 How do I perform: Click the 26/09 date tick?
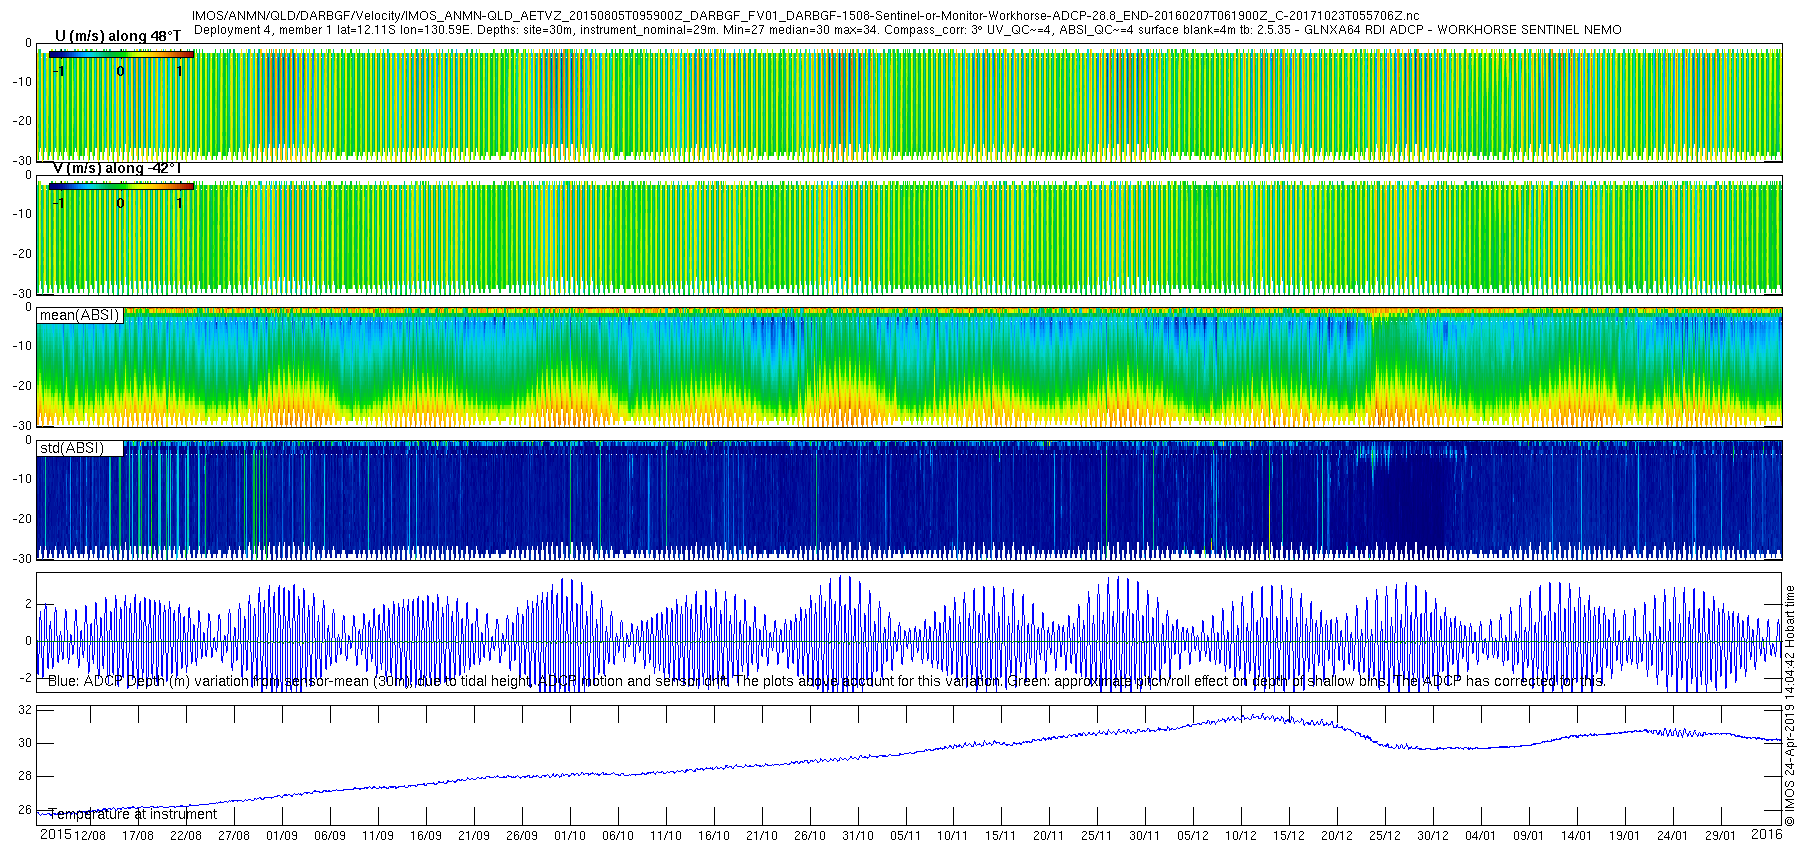pyautogui.click(x=522, y=835)
